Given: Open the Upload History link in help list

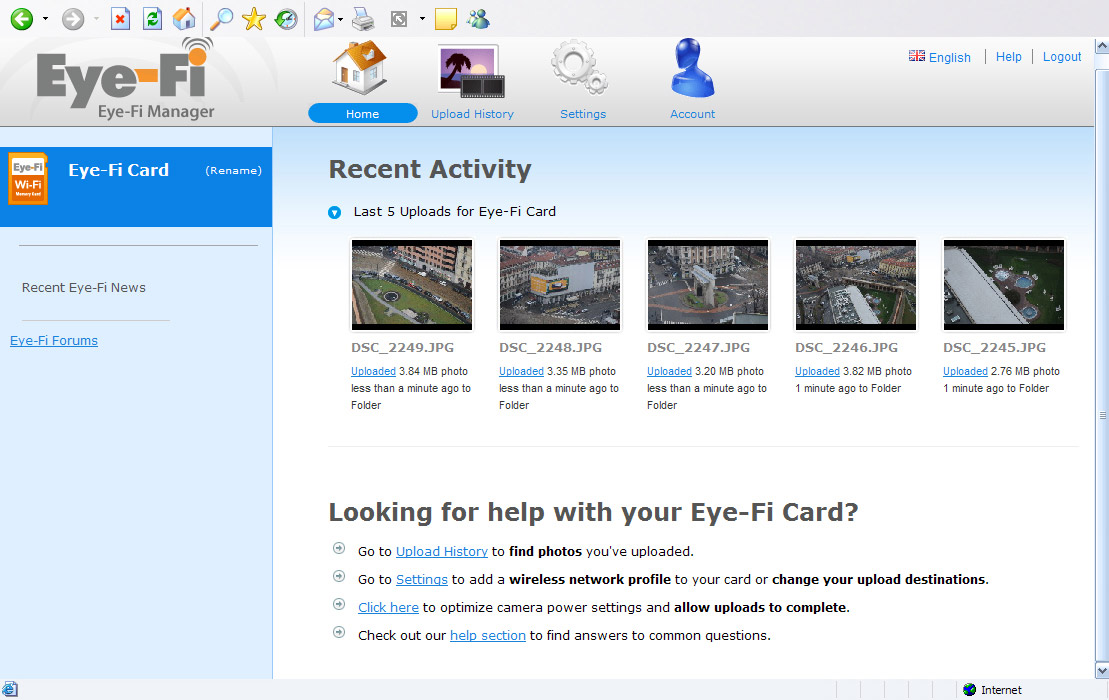Looking at the screenshot, I should pyautogui.click(x=441, y=552).
